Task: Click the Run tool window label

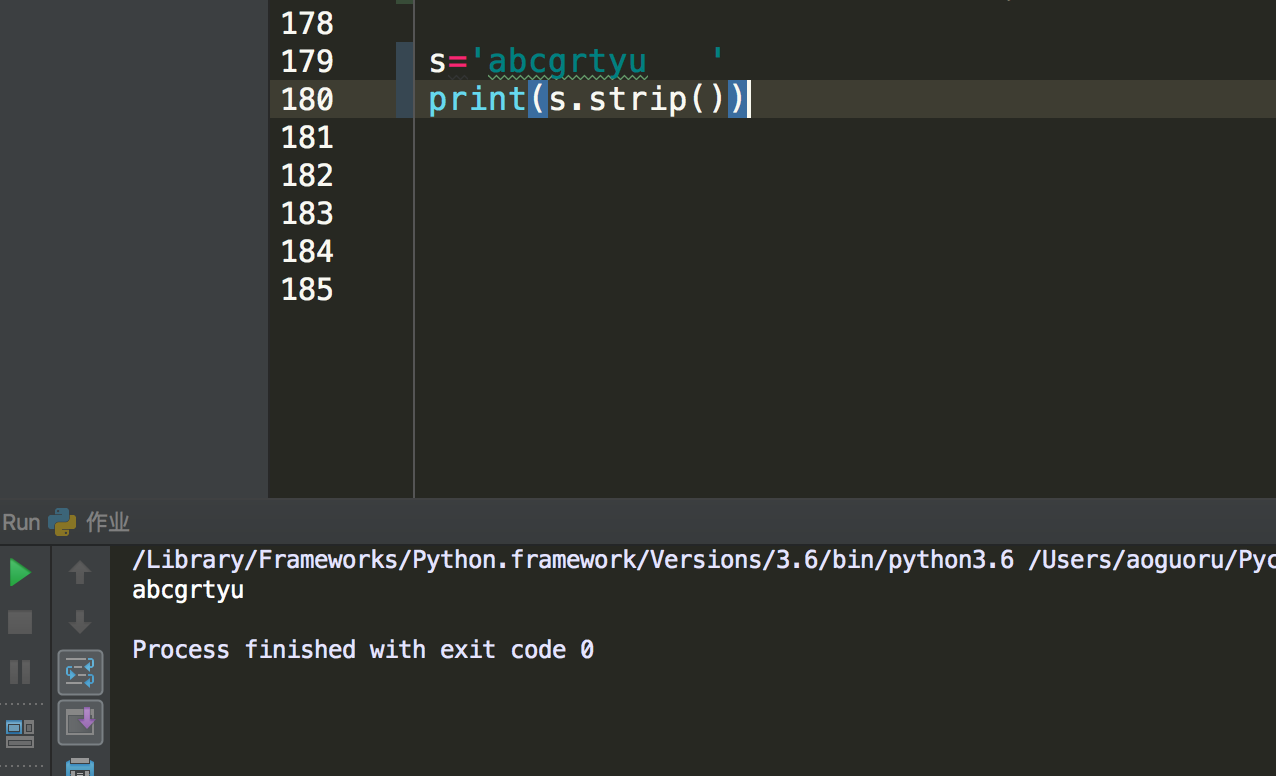Action: [x=21, y=522]
